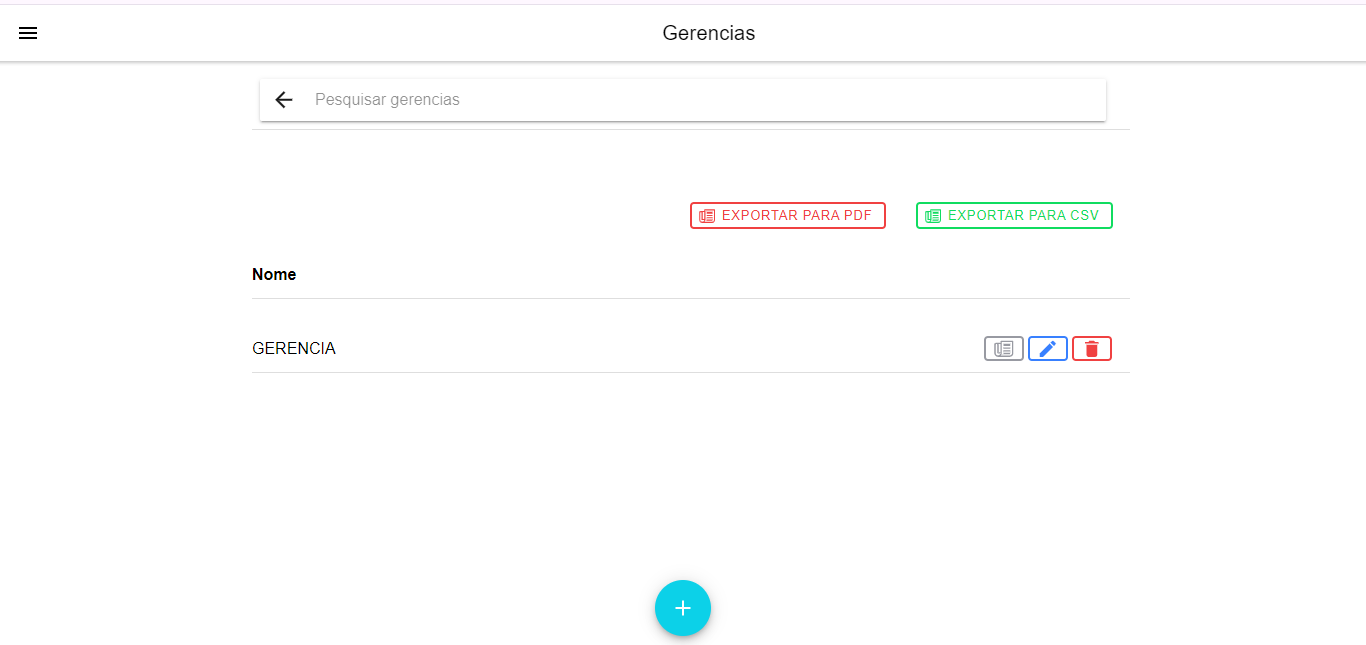Click the Nome column header
The image size is (1366, 645).
coord(274,274)
